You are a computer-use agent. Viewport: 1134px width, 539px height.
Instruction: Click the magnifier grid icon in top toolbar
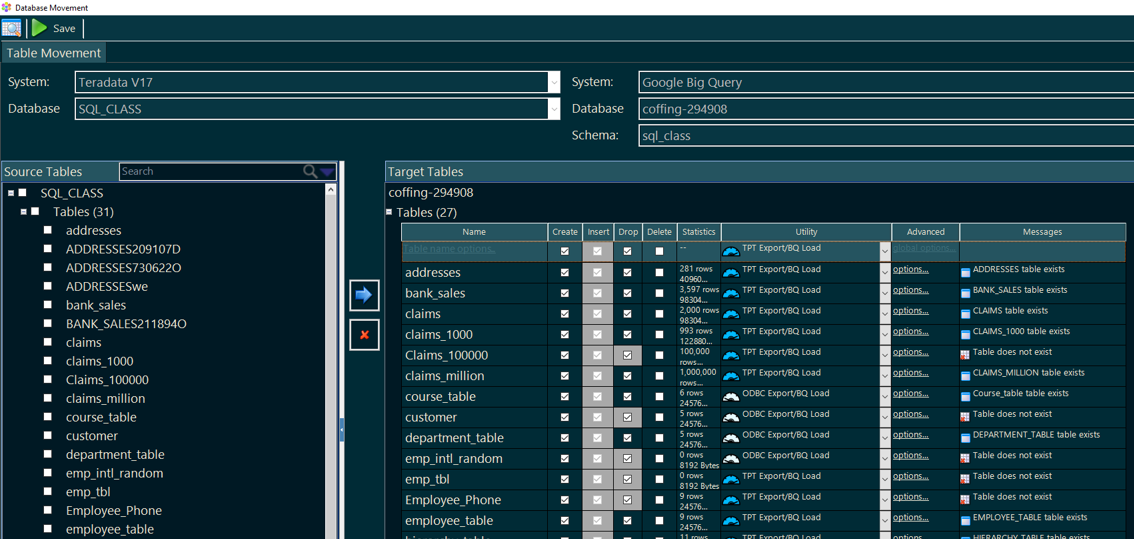[x=12, y=28]
